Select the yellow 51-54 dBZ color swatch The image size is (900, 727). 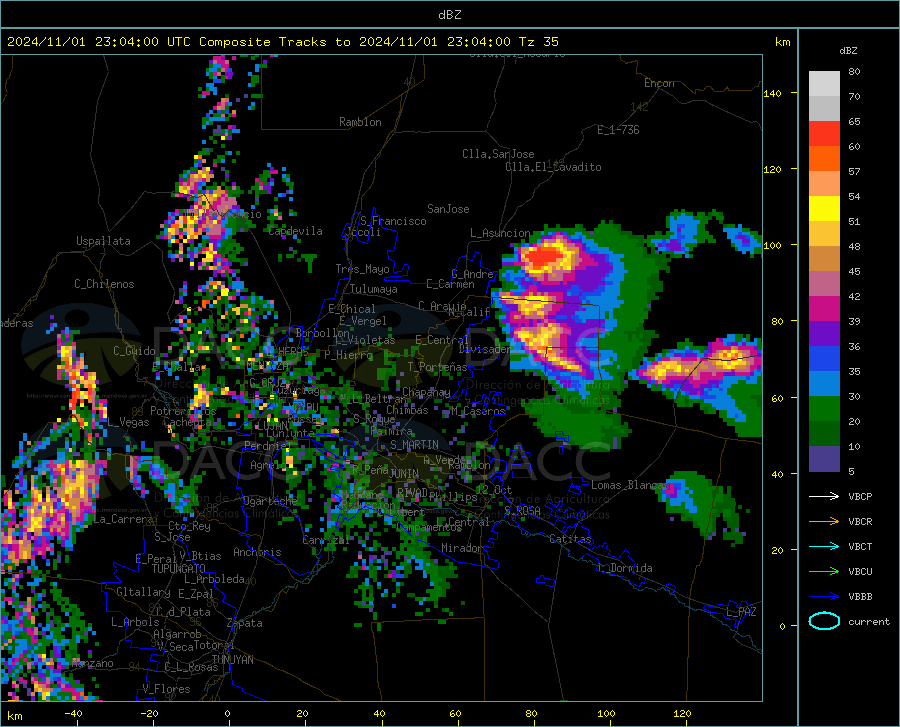click(824, 209)
